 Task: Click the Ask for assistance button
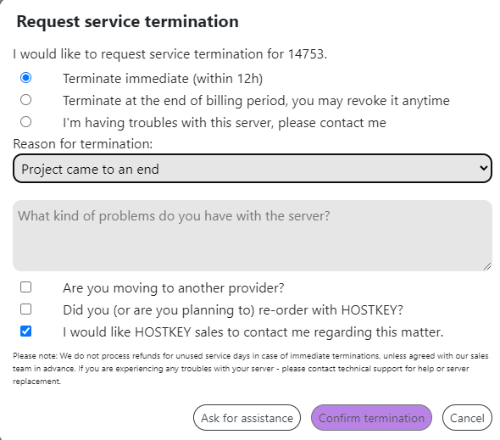point(247,418)
